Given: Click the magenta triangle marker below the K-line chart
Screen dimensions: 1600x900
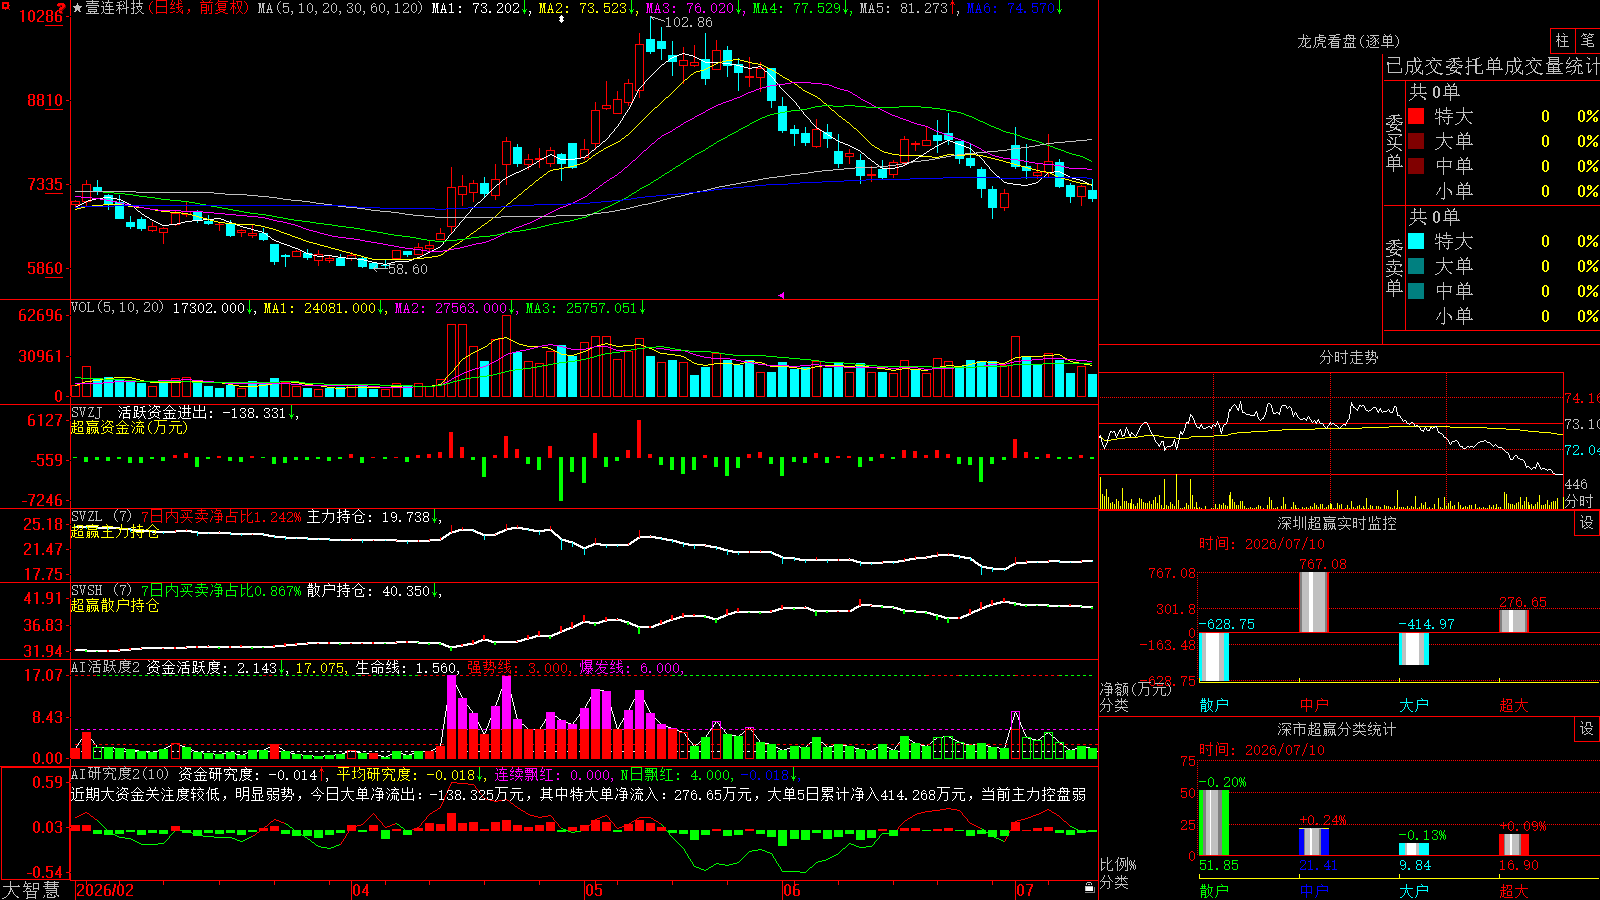Looking at the screenshot, I should click(x=781, y=295).
